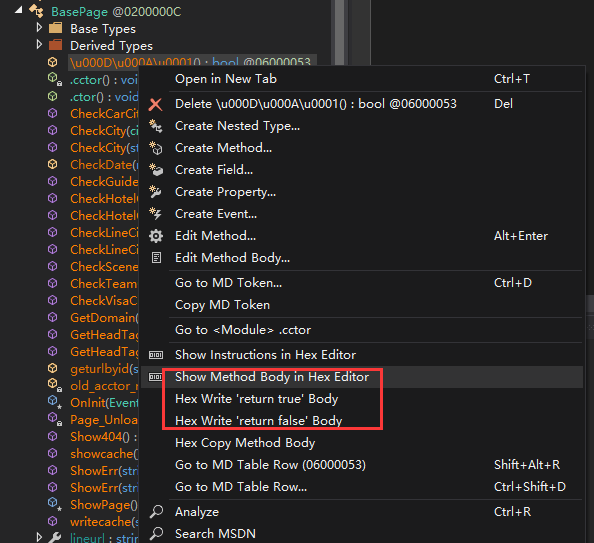The image size is (594, 543).
Task: Click the Edit Method gear icon
Action: click(x=156, y=236)
